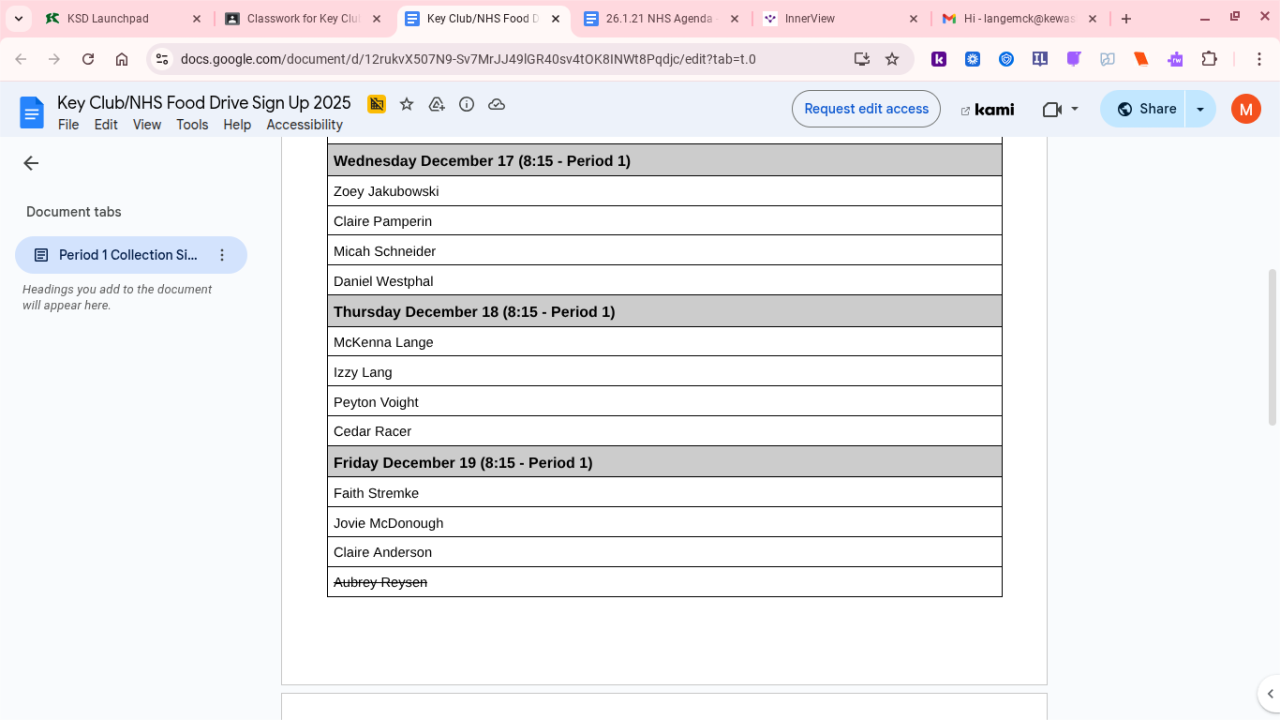Expand the video call options arrow

[1075, 109]
